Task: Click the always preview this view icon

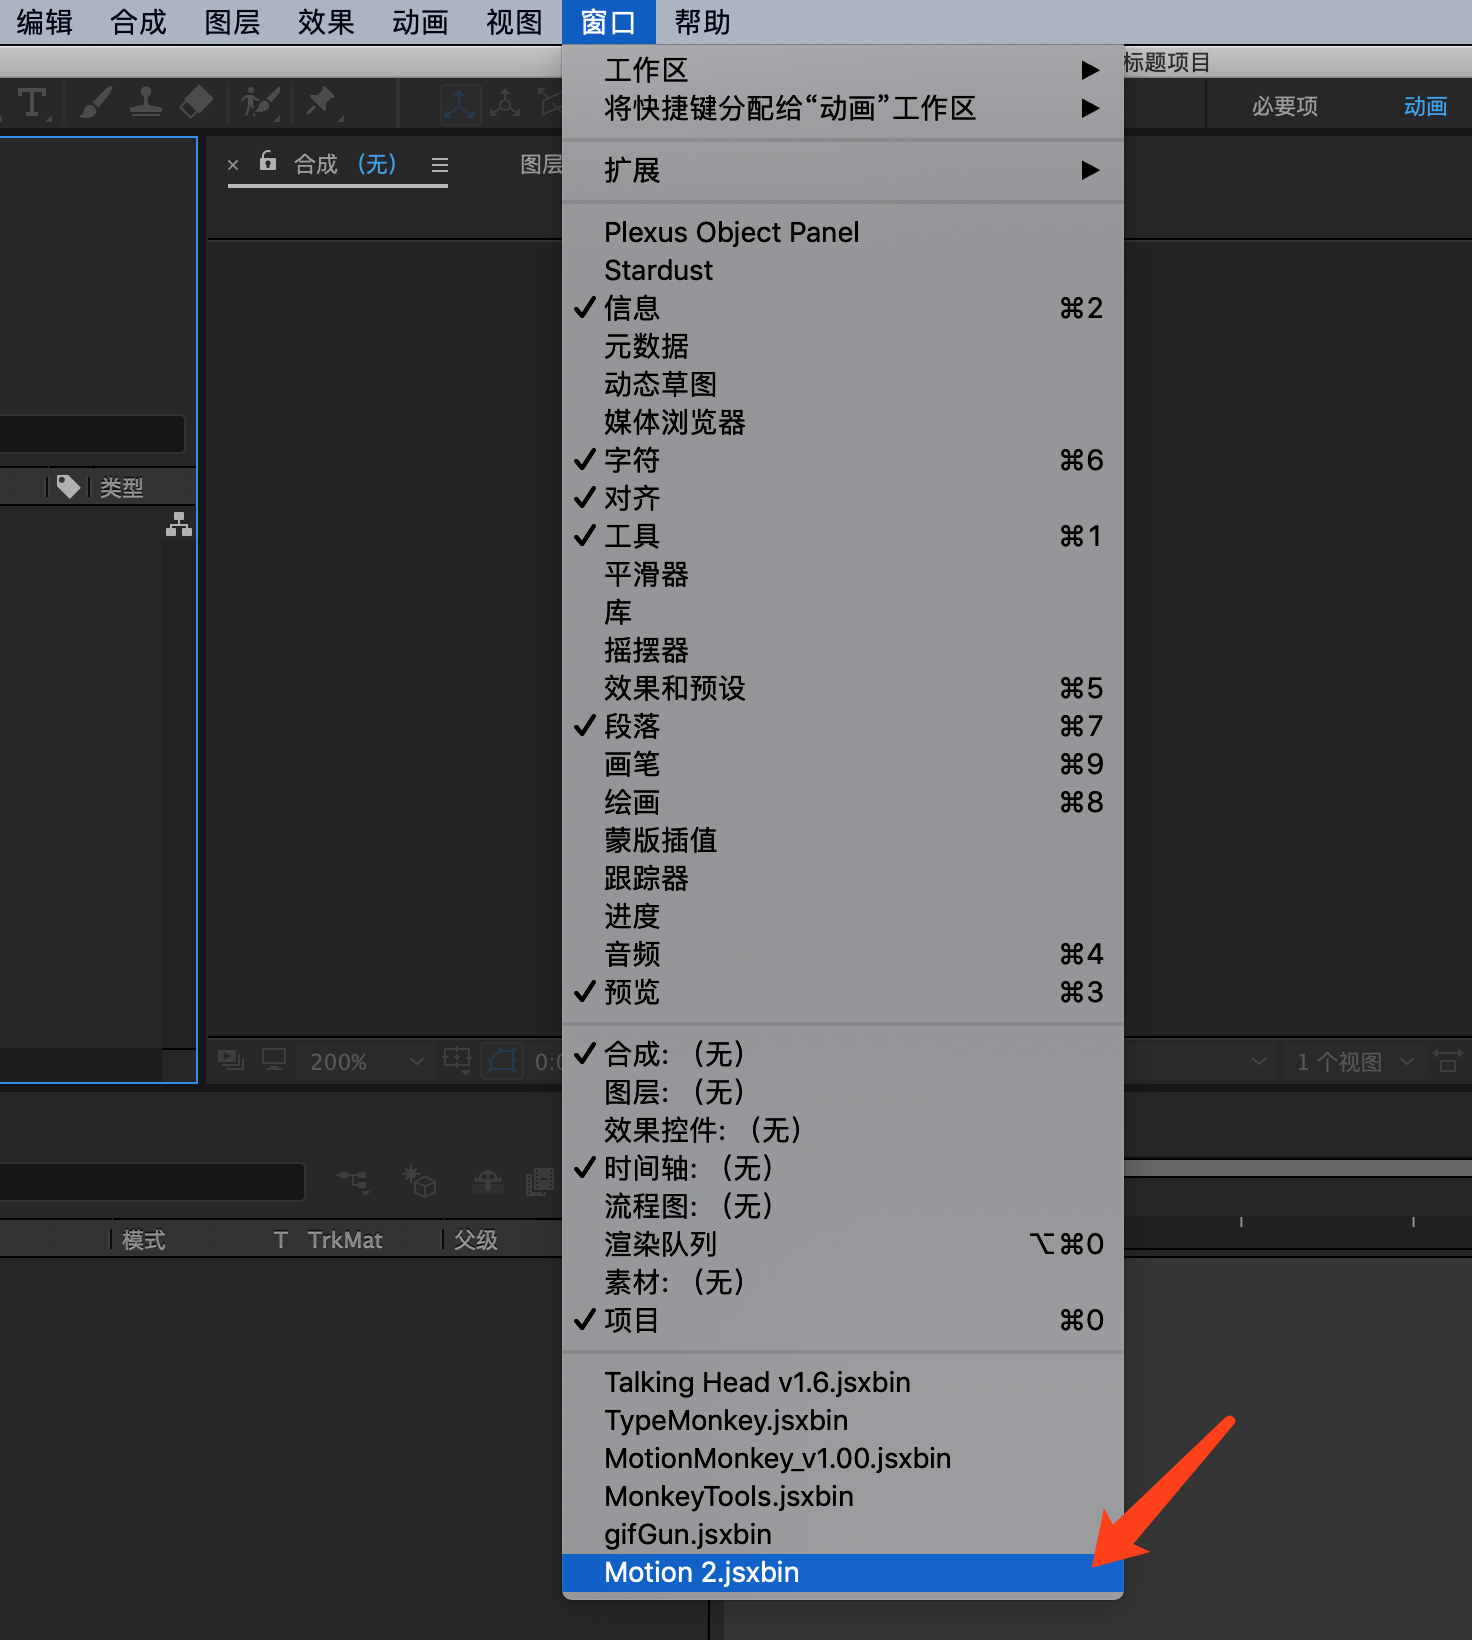Action: 231,1060
